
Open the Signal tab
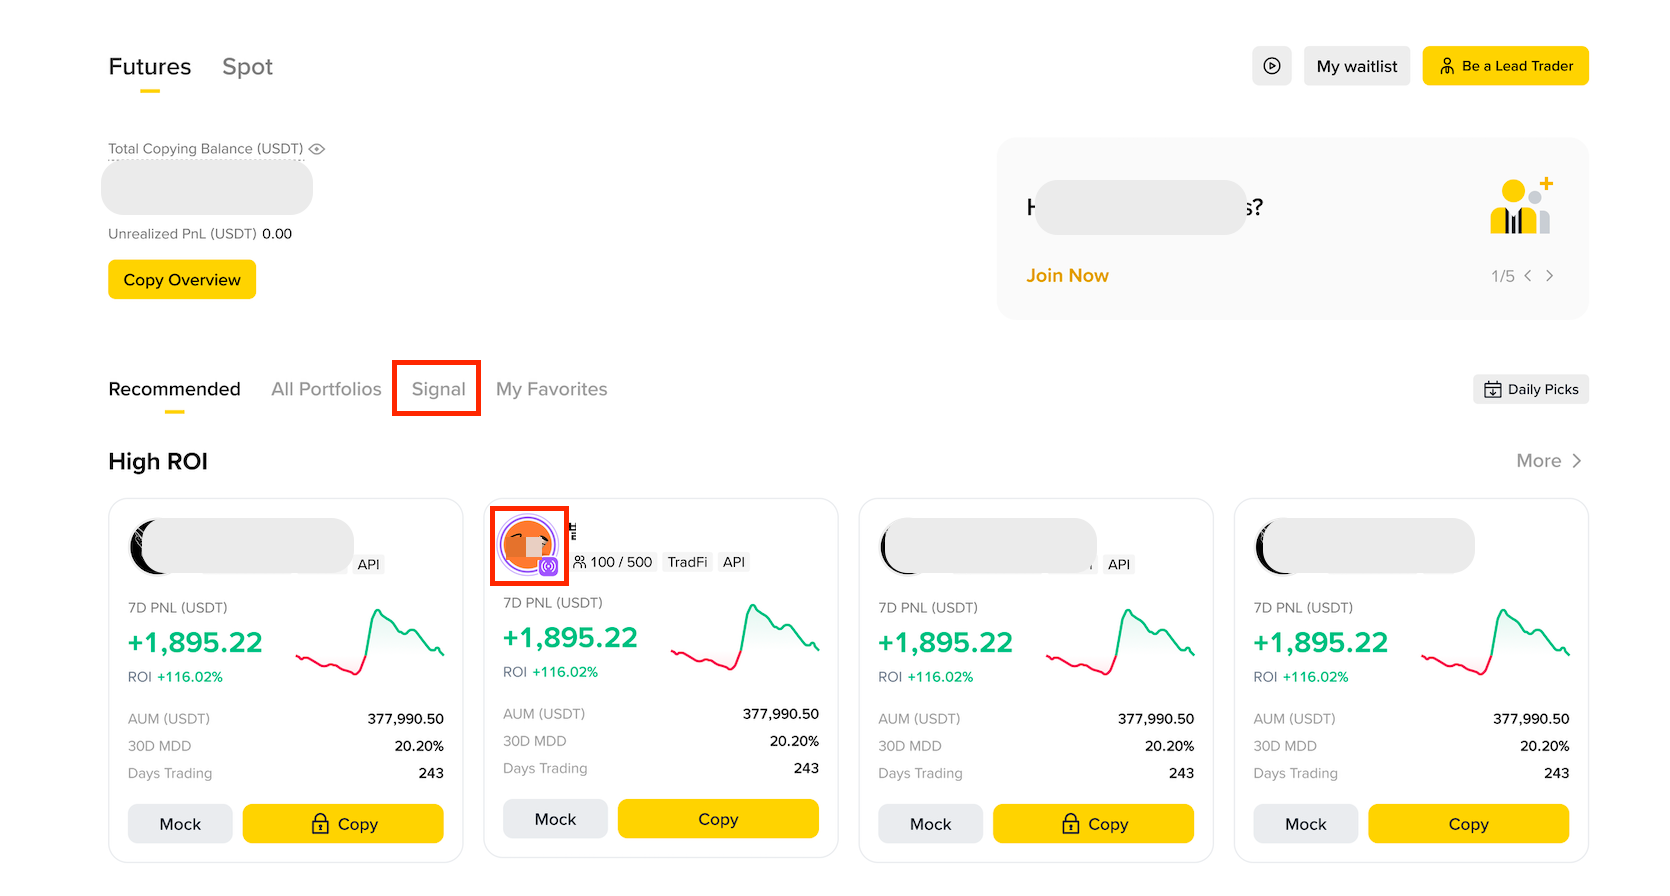tap(438, 389)
